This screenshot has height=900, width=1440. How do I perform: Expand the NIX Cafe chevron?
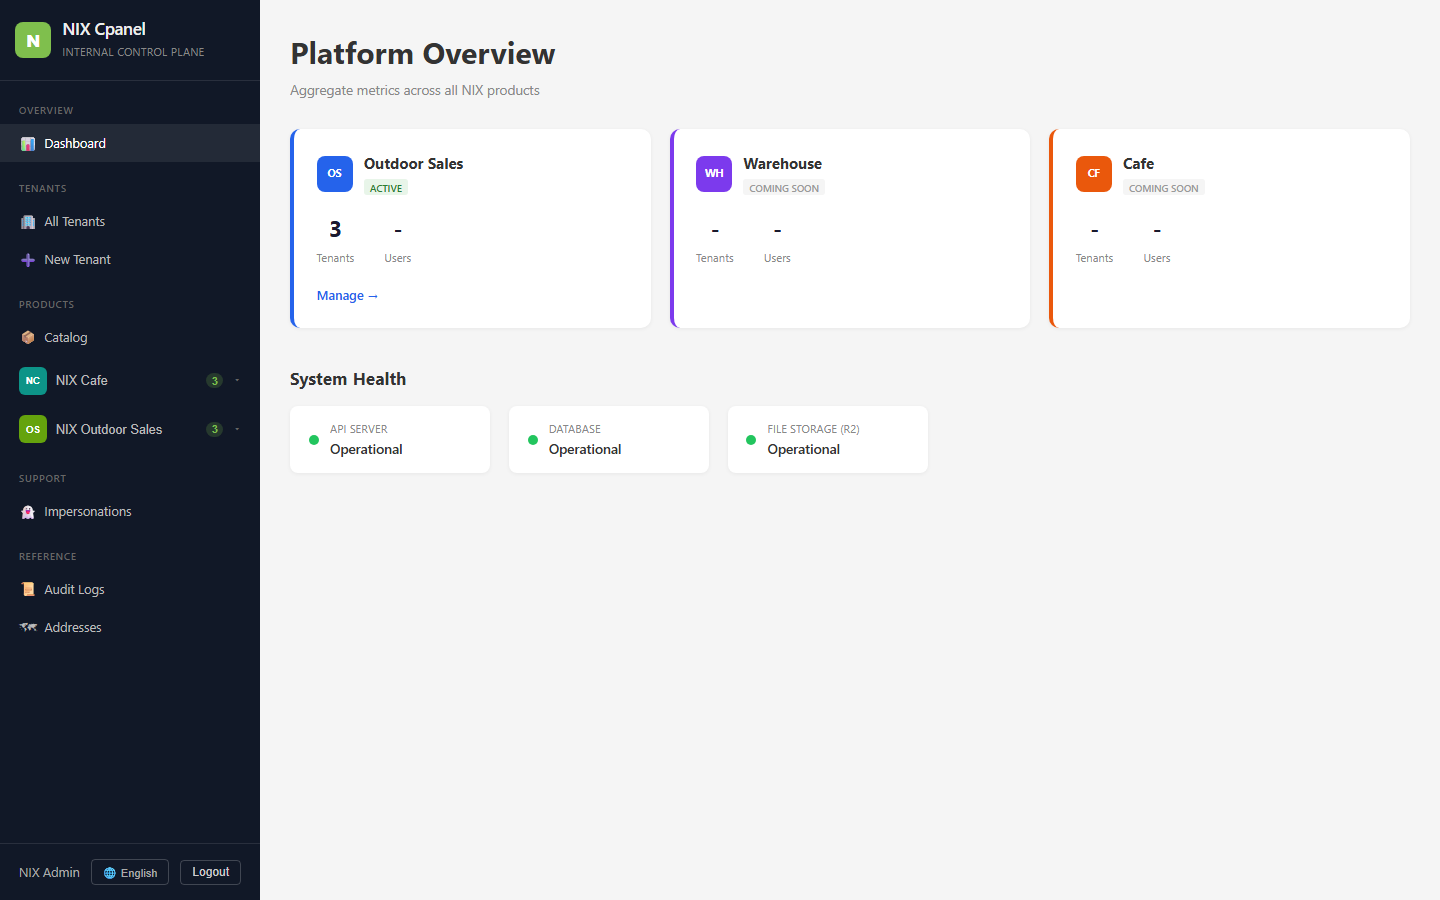[237, 381]
